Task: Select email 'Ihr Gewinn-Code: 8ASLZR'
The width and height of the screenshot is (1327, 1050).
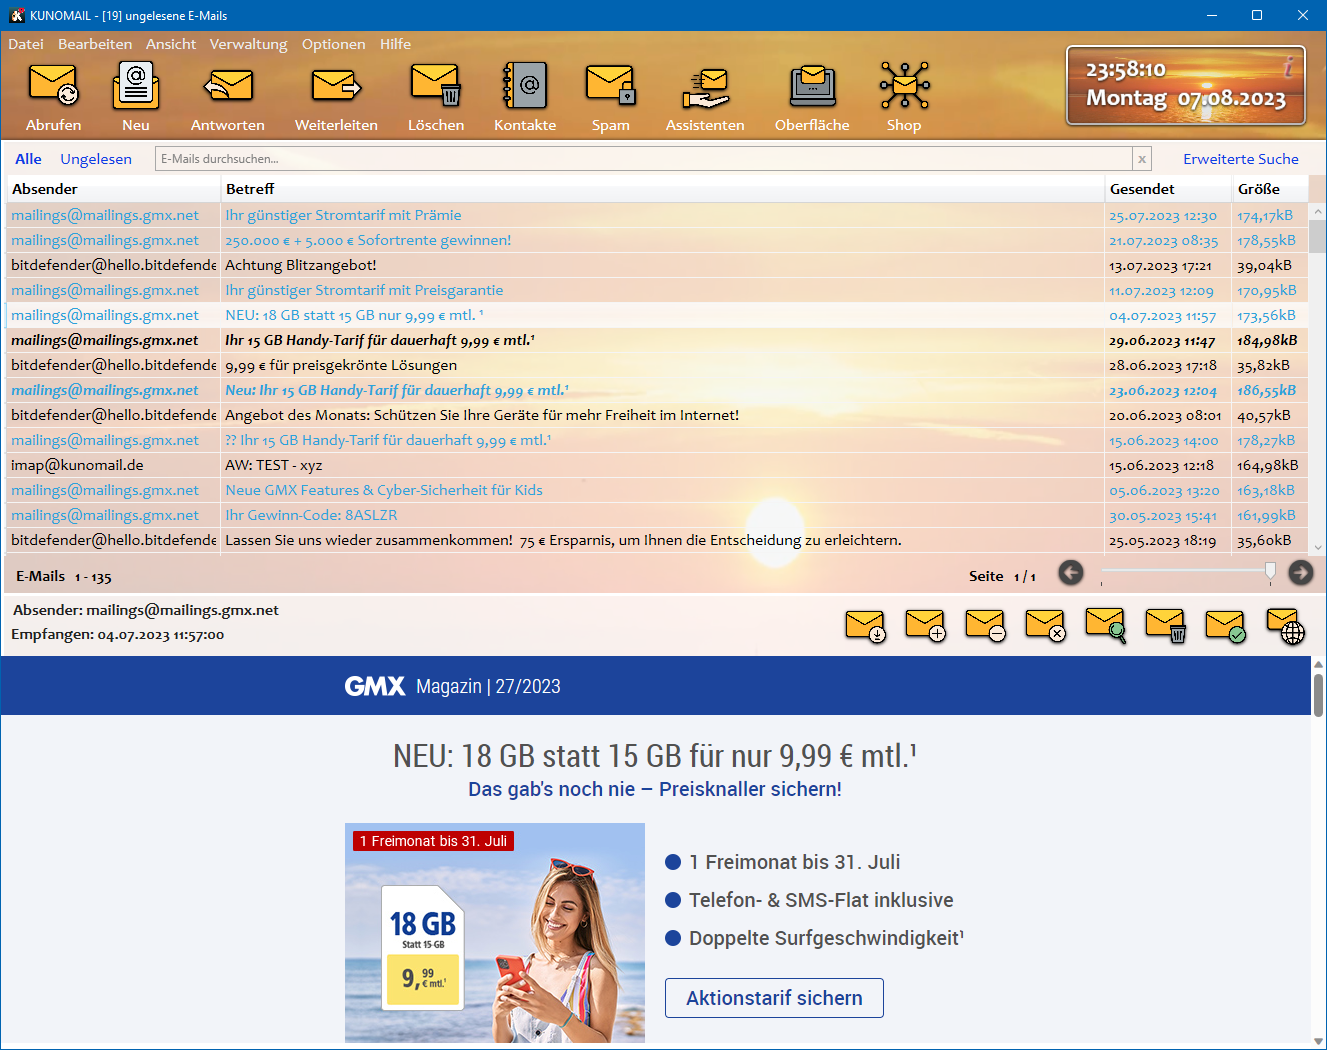Action: point(657,515)
